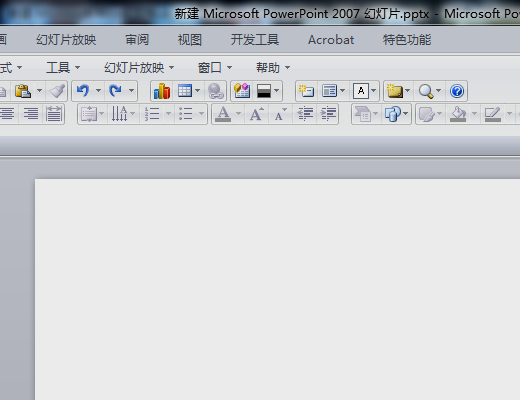The width and height of the screenshot is (520, 400).
Task: Click the Text Box A icon
Action: 361,91
